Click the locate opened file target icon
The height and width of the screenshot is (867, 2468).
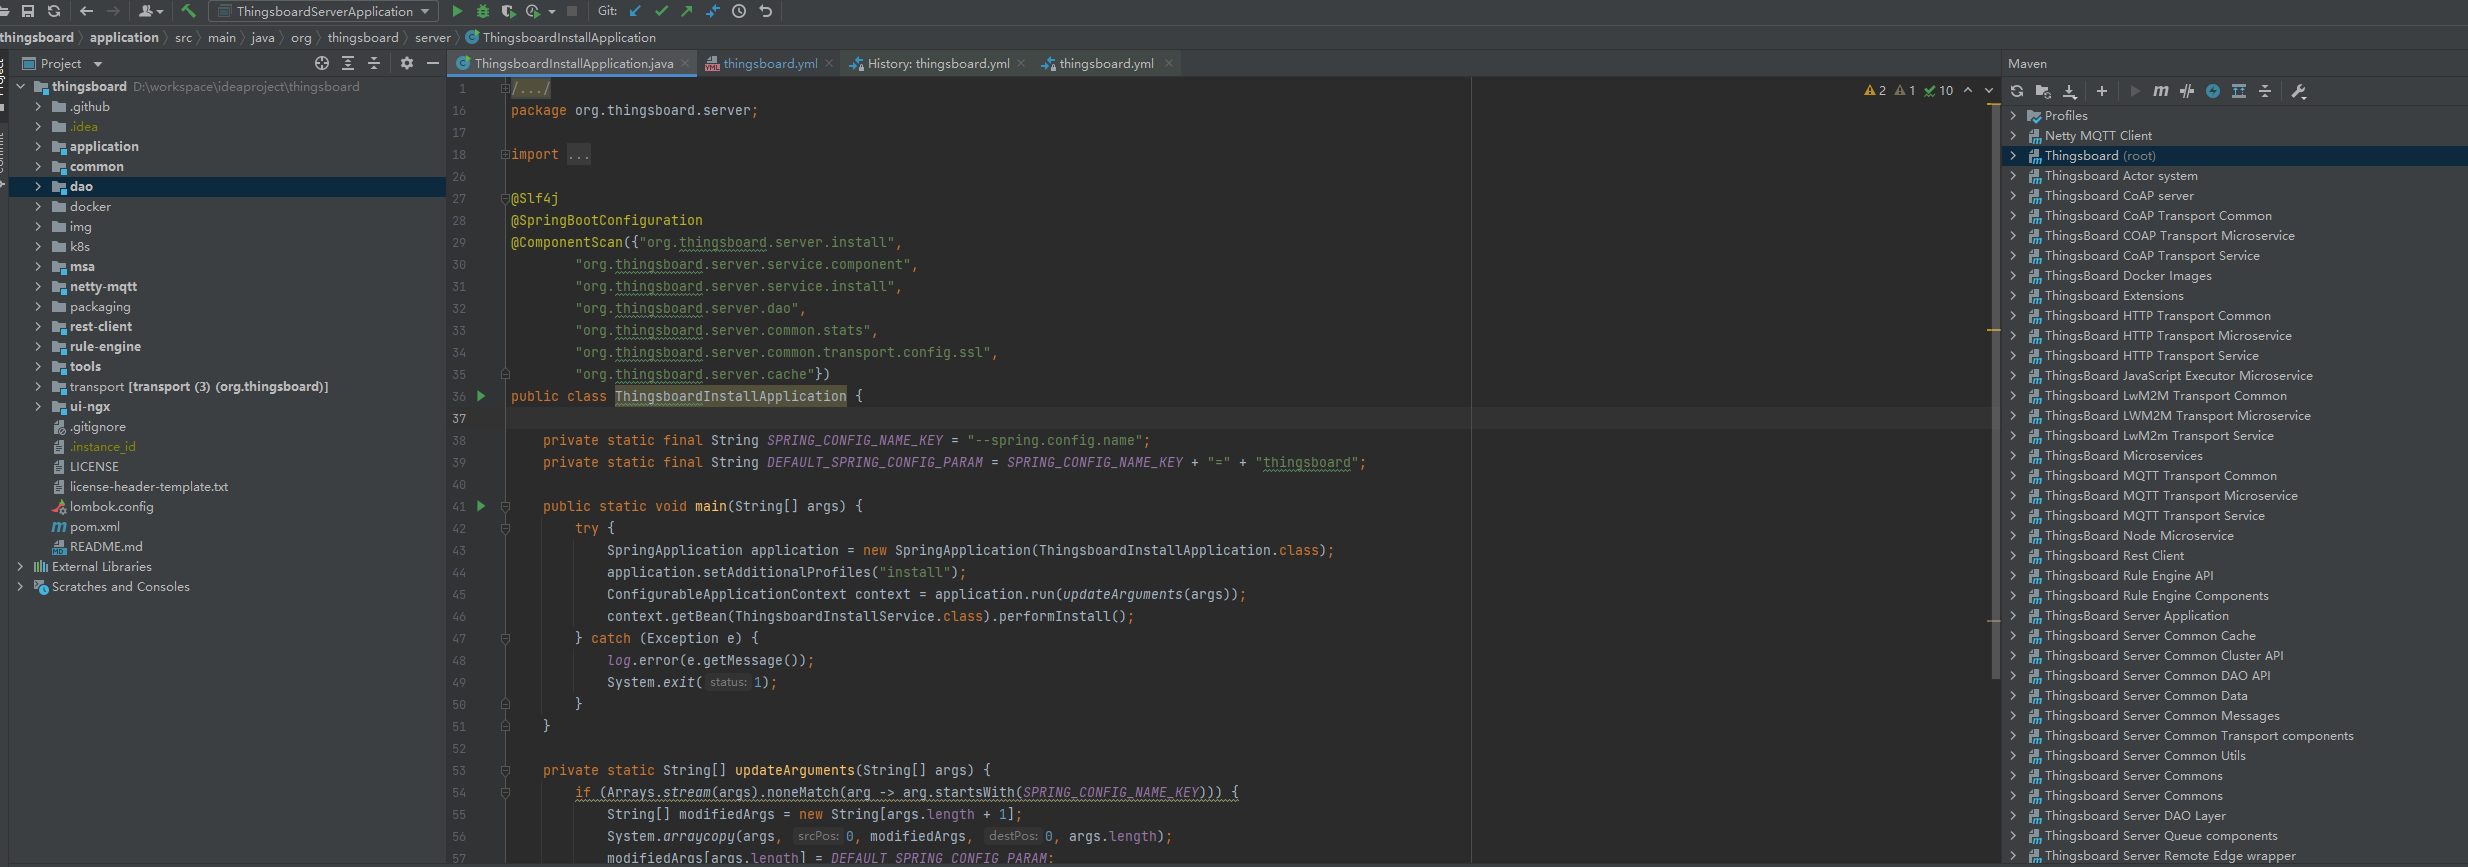tap(322, 63)
